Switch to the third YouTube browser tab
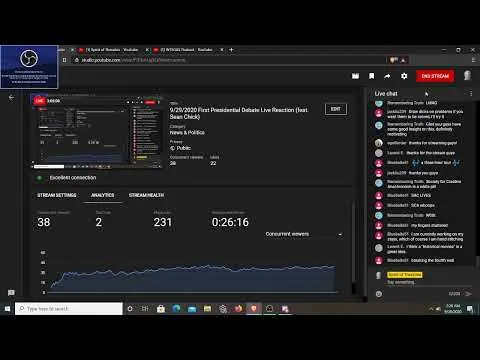 pyautogui.click(x=186, y=50)
